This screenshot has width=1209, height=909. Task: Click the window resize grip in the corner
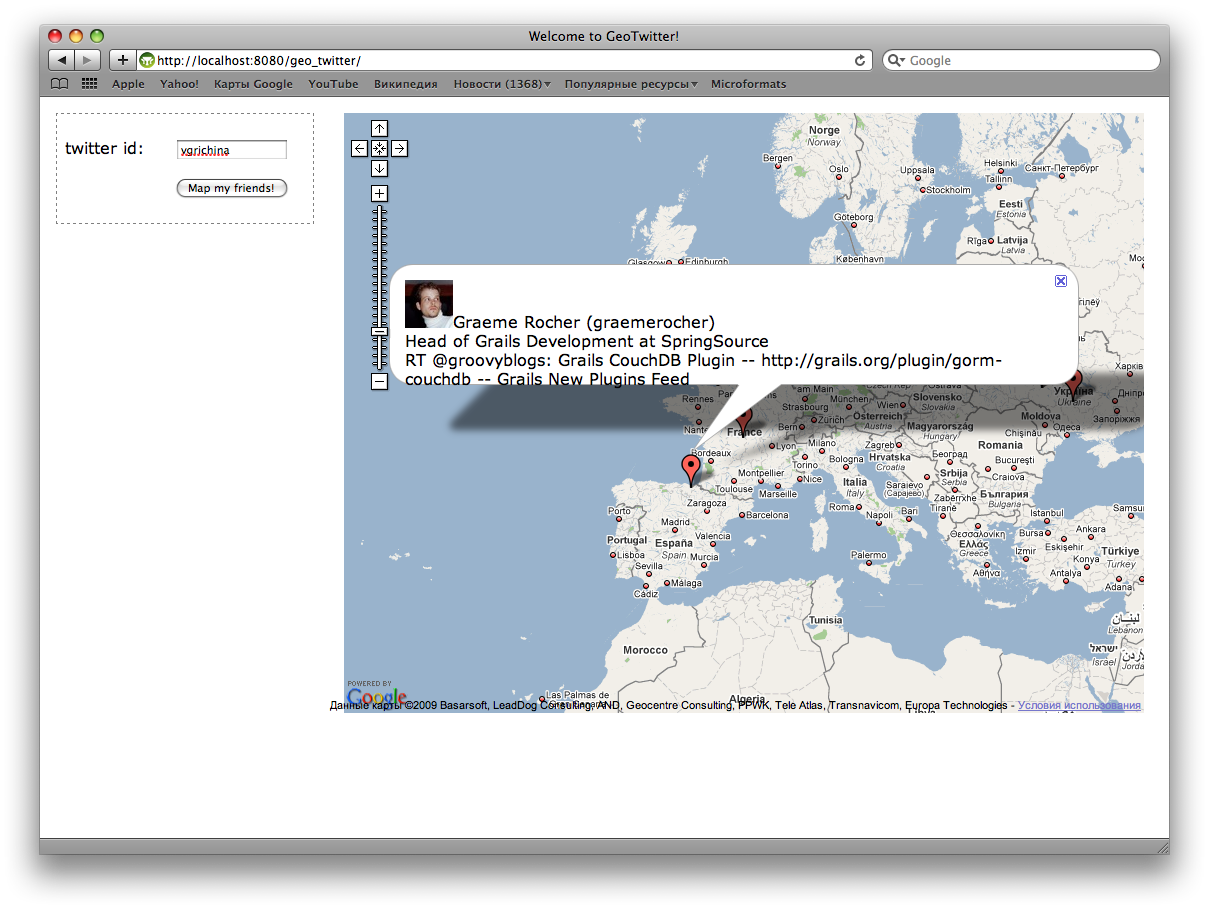point(1161,847)
